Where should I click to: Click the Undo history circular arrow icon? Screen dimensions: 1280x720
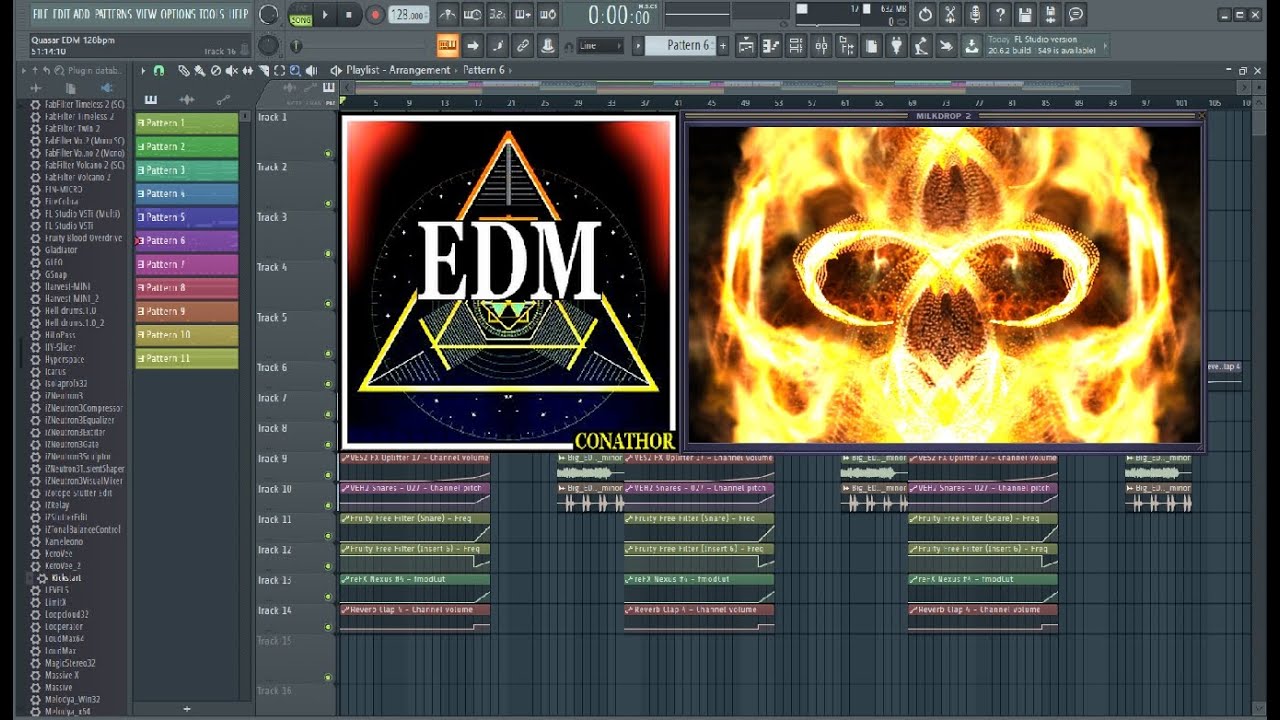925,15
